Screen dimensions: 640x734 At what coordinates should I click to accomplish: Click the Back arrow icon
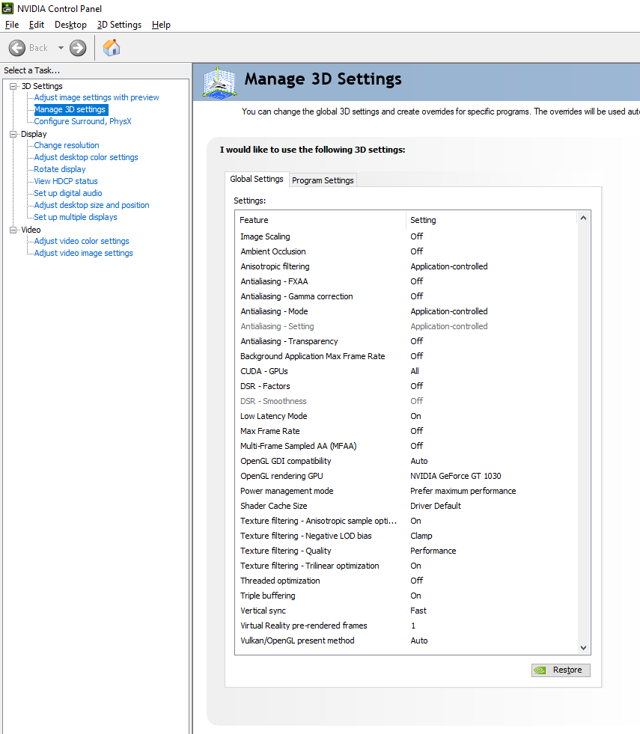coord(17,48)
